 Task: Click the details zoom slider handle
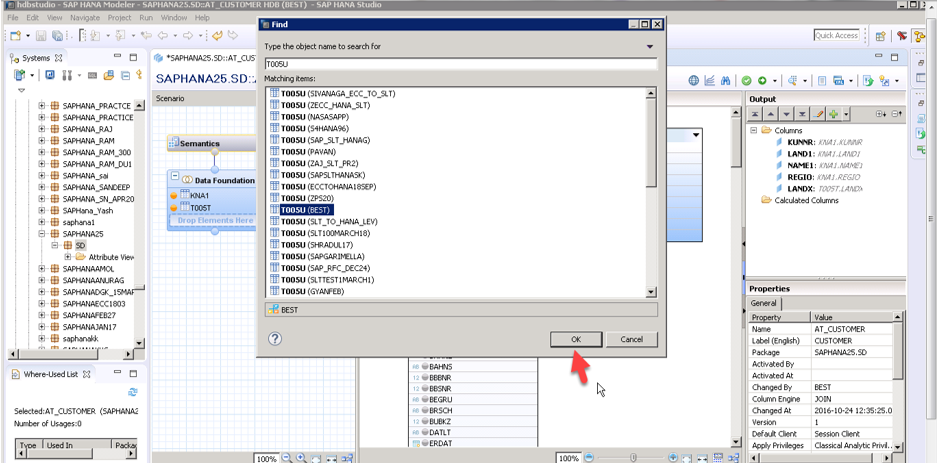632,458
